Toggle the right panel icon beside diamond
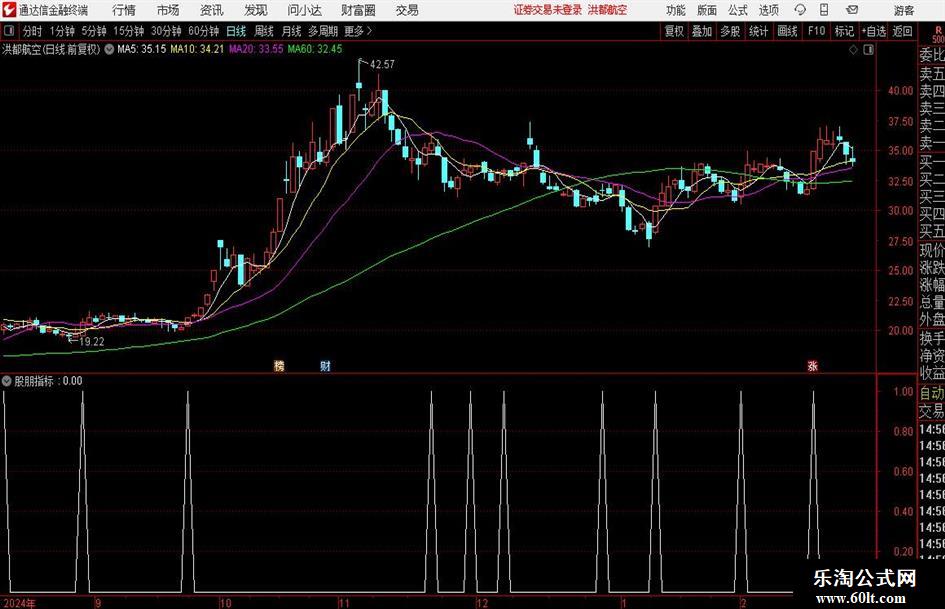The width and height of the screenshot is (945, 609). [868, 50]
